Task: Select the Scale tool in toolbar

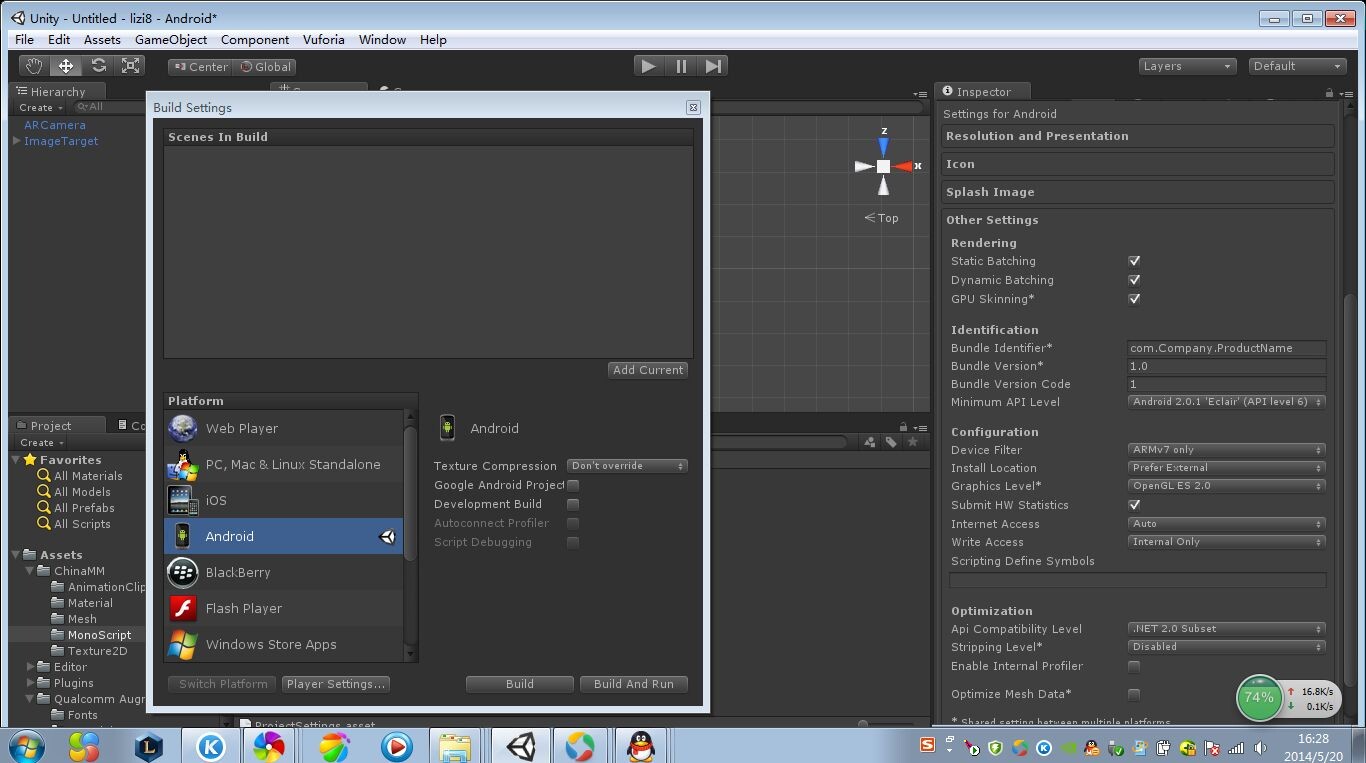Action: coord(130,66)
